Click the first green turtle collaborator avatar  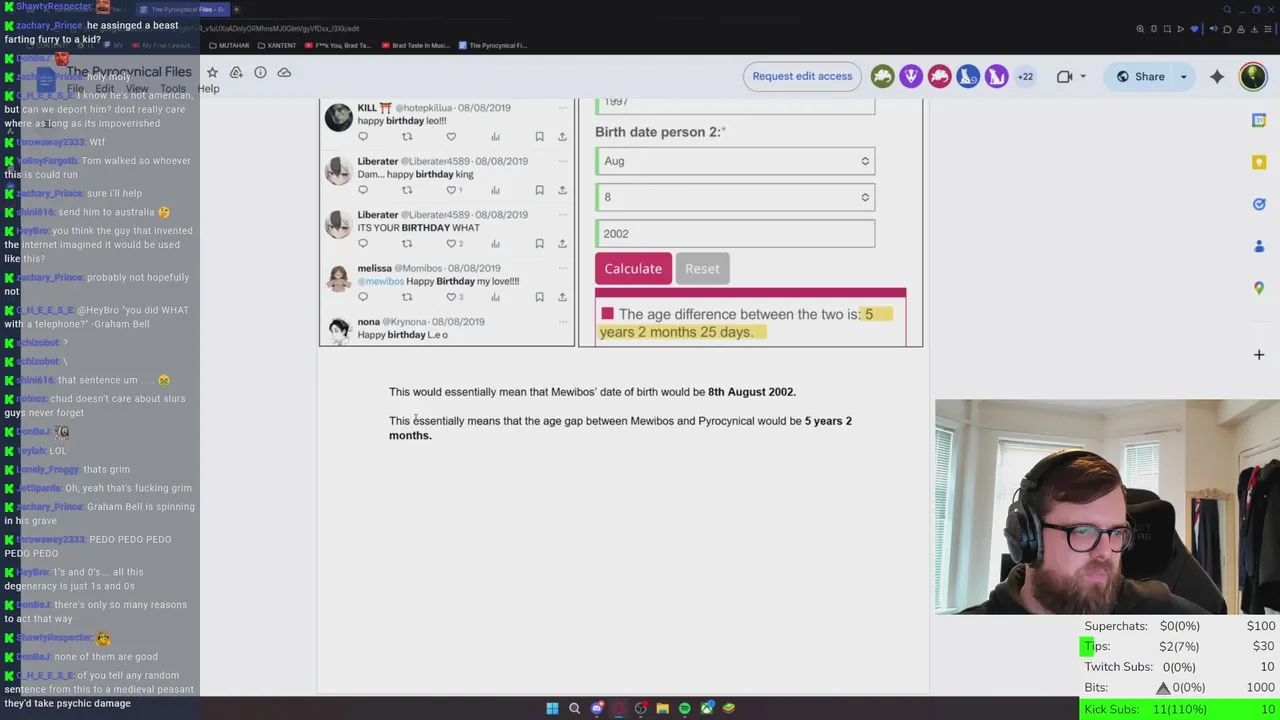882,76
